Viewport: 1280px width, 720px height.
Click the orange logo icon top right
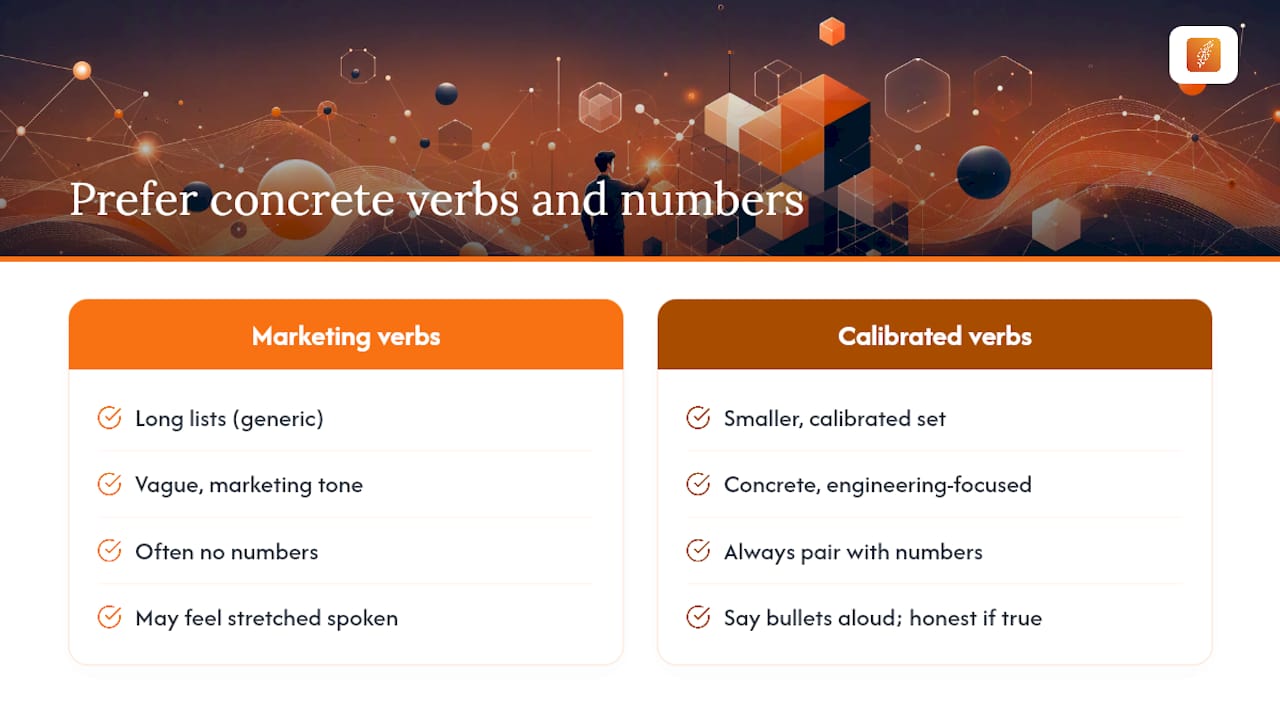(x=1203, y=55)
